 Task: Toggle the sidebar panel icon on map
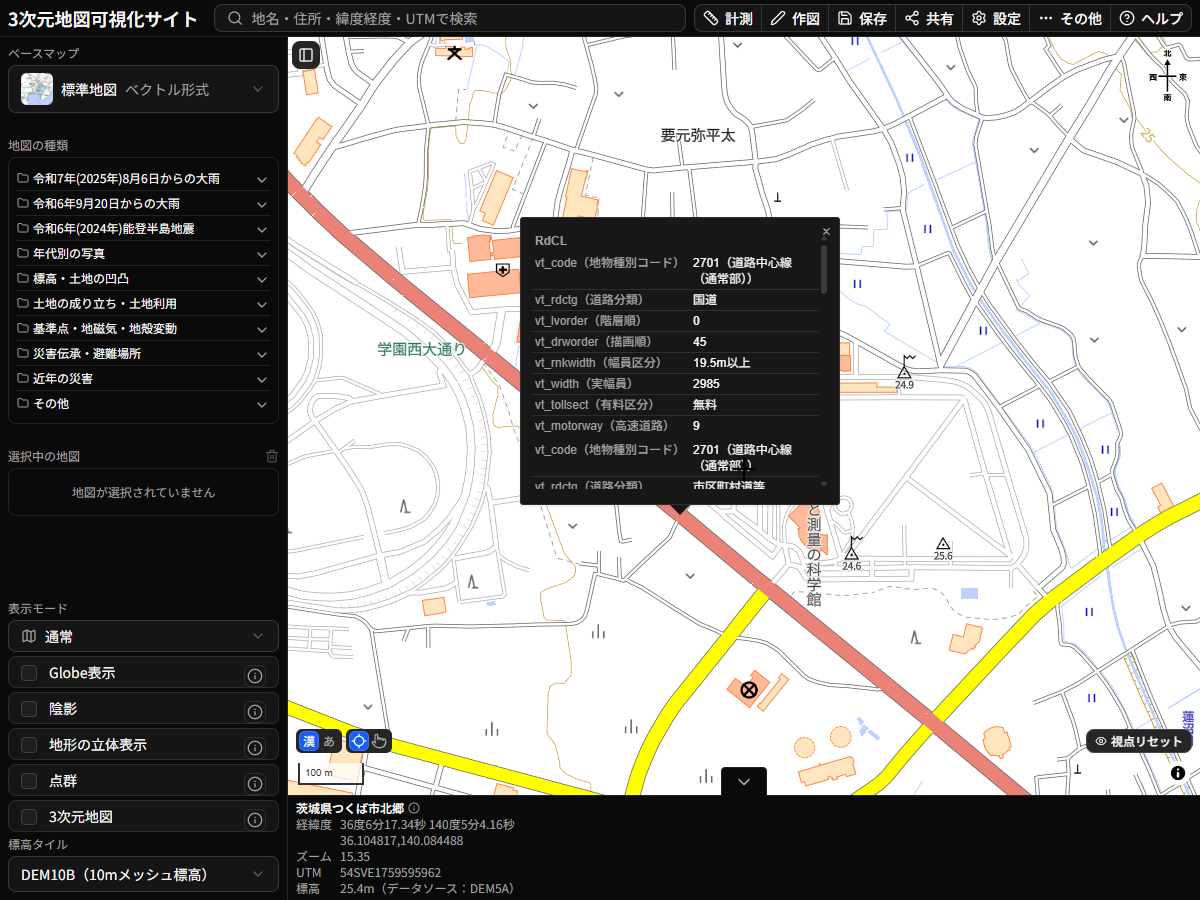click(x=306, y=55)
